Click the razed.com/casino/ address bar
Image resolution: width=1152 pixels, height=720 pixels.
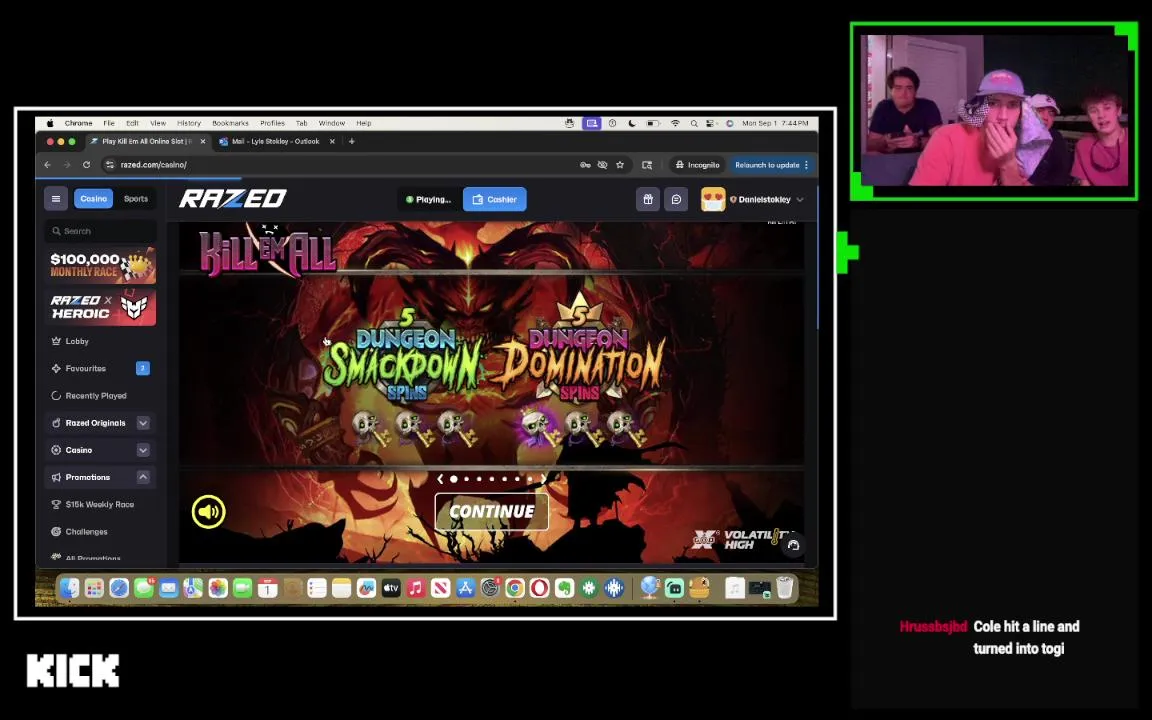[338, 165]
